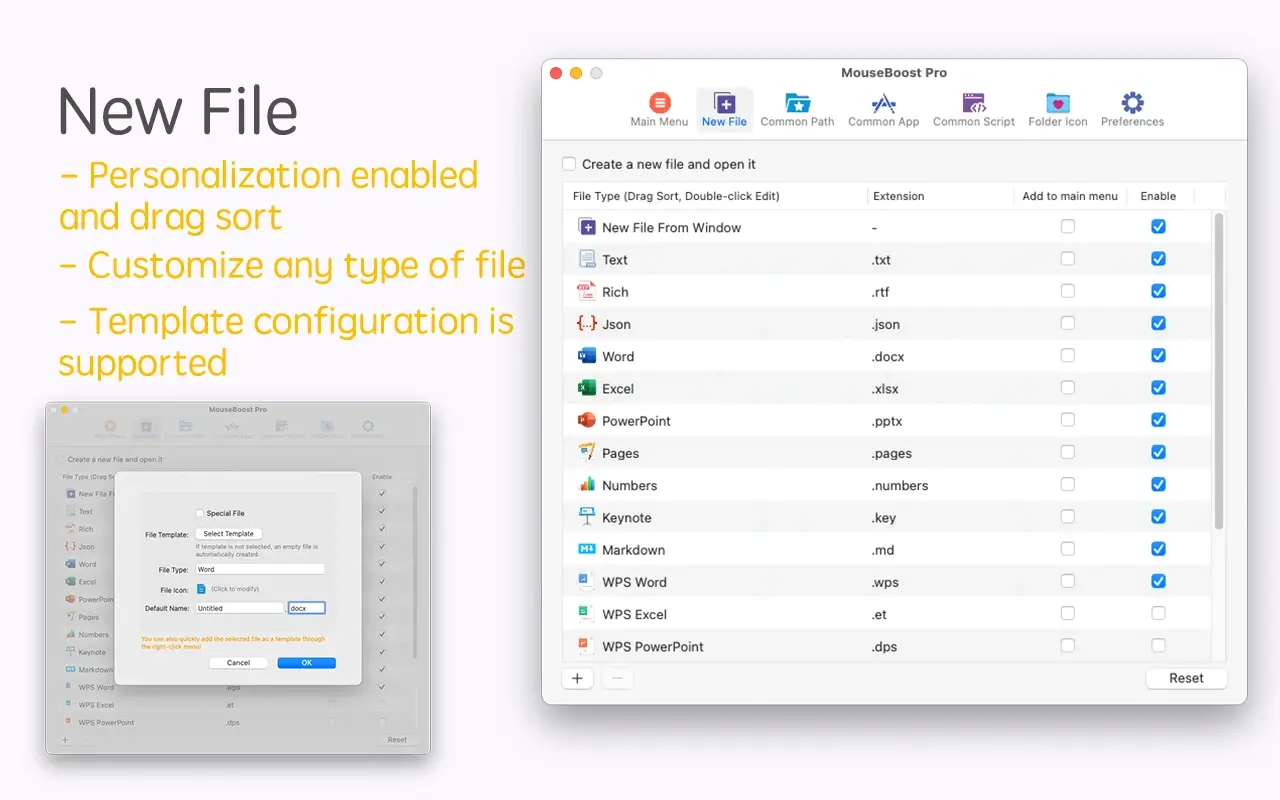Click the OK button in template dialog
This screenshot has width=1280, height=800.
click(x=306, y=663)
